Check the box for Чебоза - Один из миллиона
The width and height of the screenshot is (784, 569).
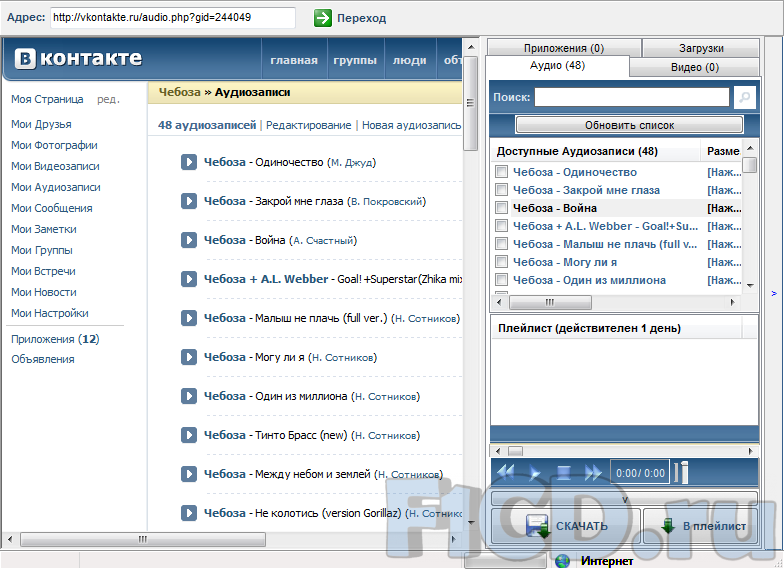click(x=502, y=280)
